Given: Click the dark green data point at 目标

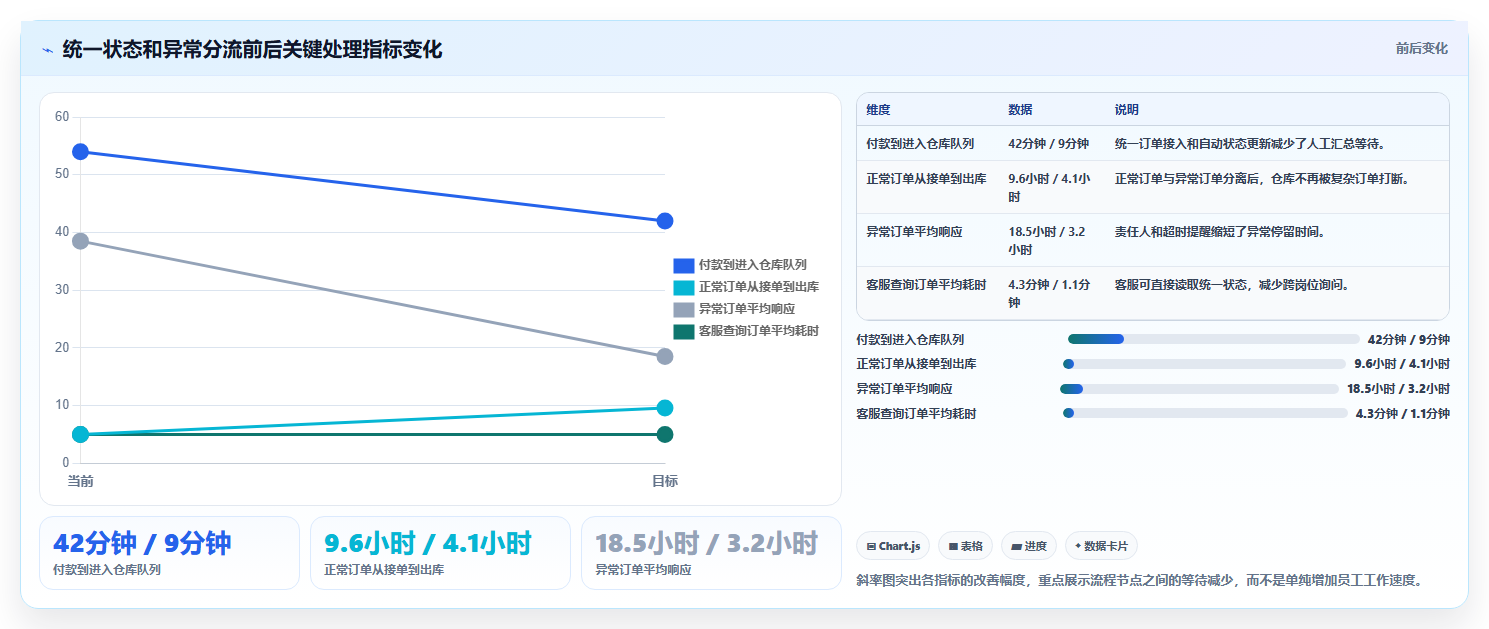Looking at the screenshot, I should [665, 434].
